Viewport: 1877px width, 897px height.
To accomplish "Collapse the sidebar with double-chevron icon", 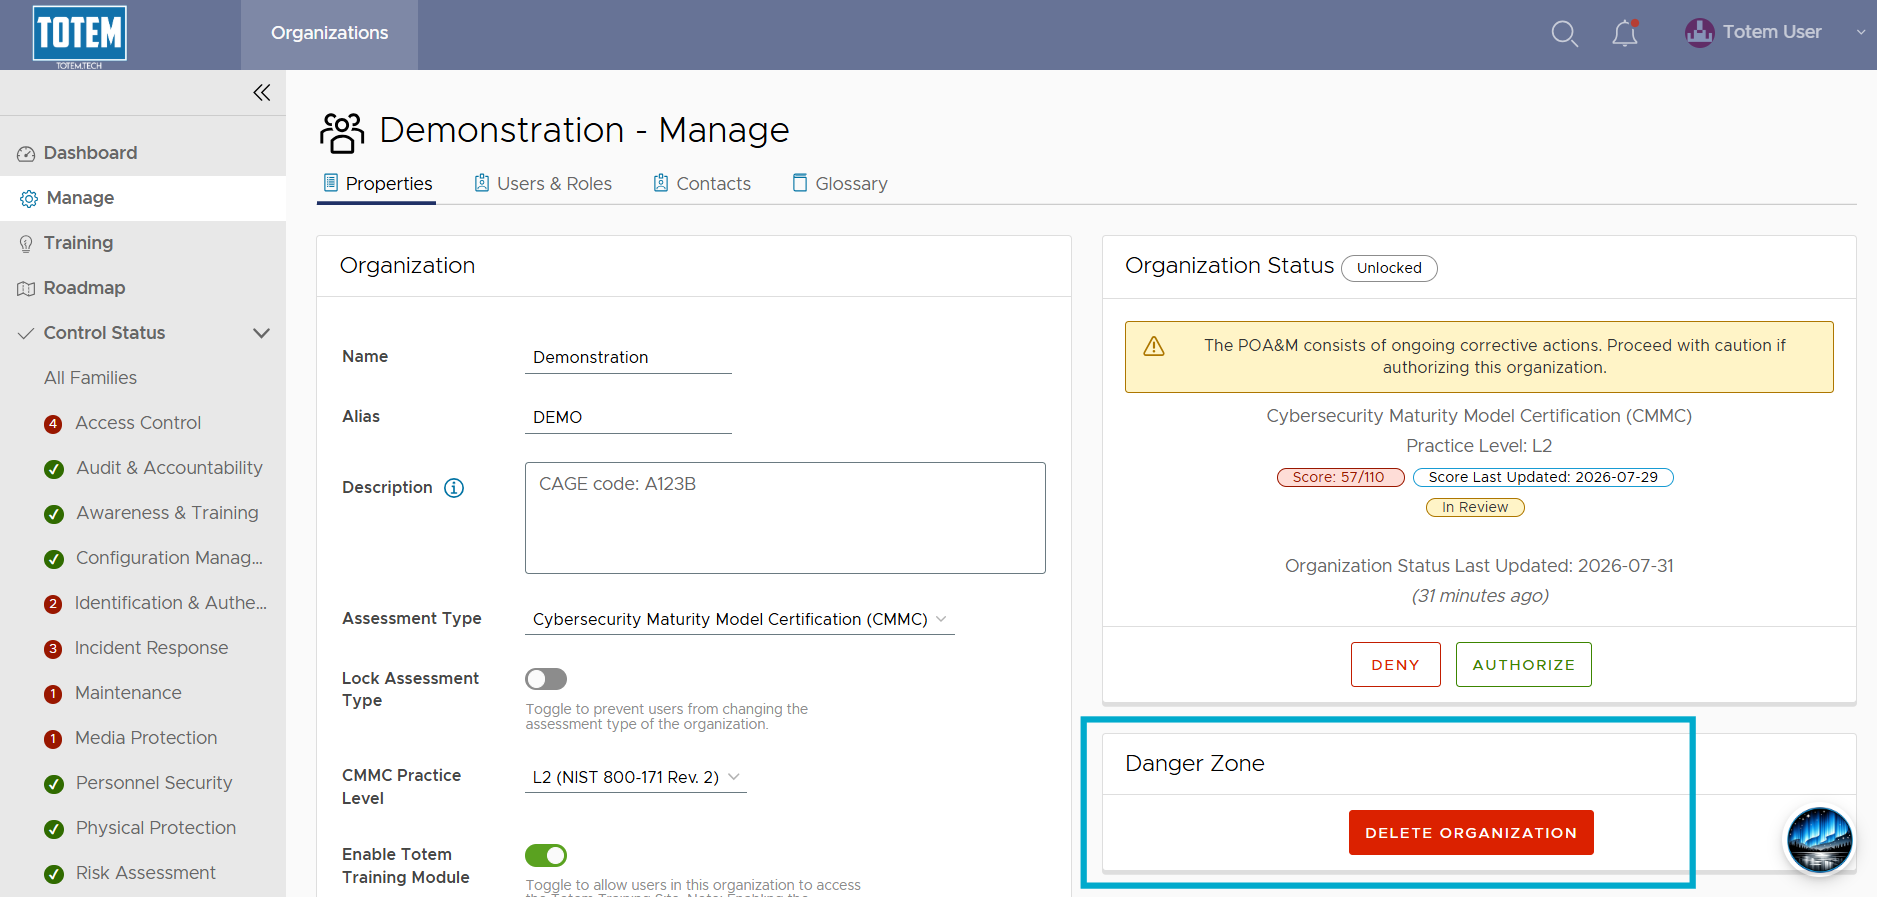I will pyautogui.click(x=262, y=93).
